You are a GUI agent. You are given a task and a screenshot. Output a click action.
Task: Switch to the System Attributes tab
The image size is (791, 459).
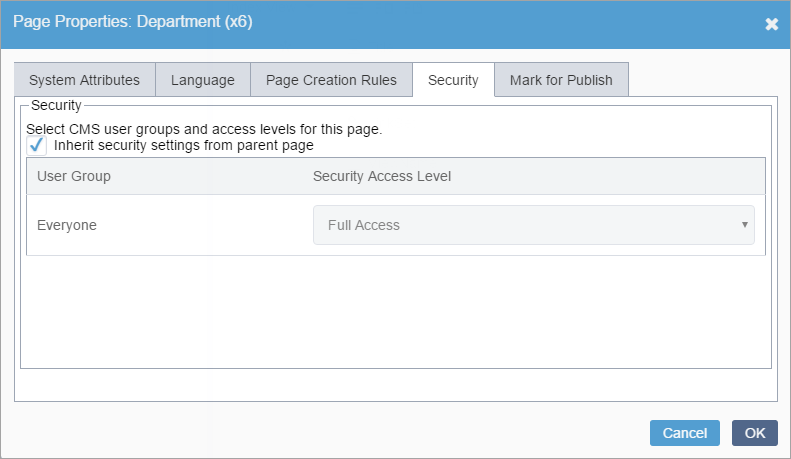(x=85, y=80)
